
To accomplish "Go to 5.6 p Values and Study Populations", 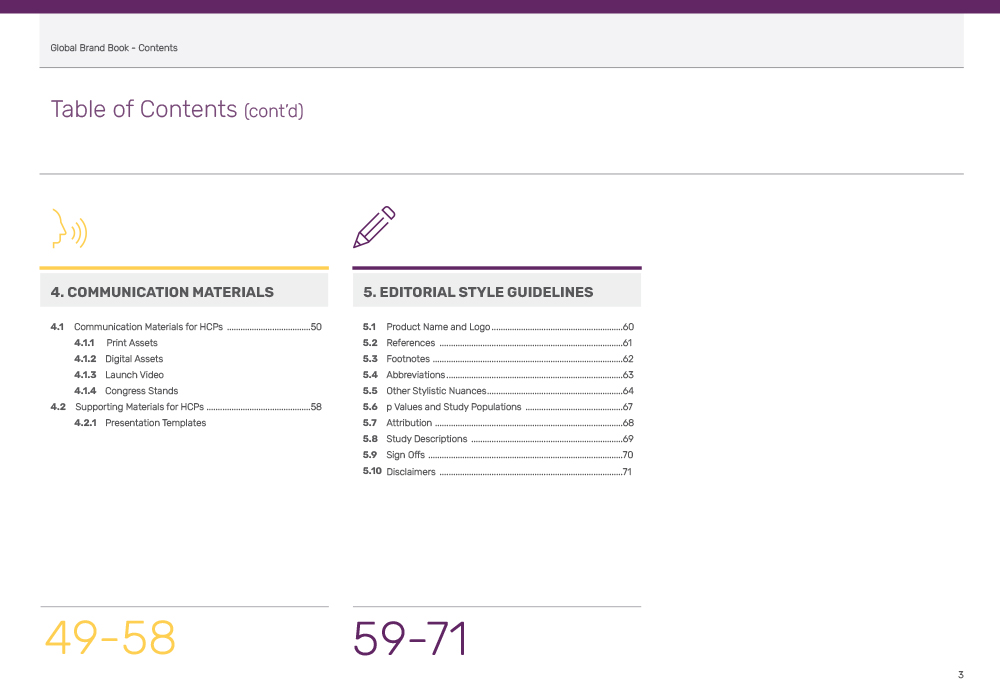I will click(453, 407).
